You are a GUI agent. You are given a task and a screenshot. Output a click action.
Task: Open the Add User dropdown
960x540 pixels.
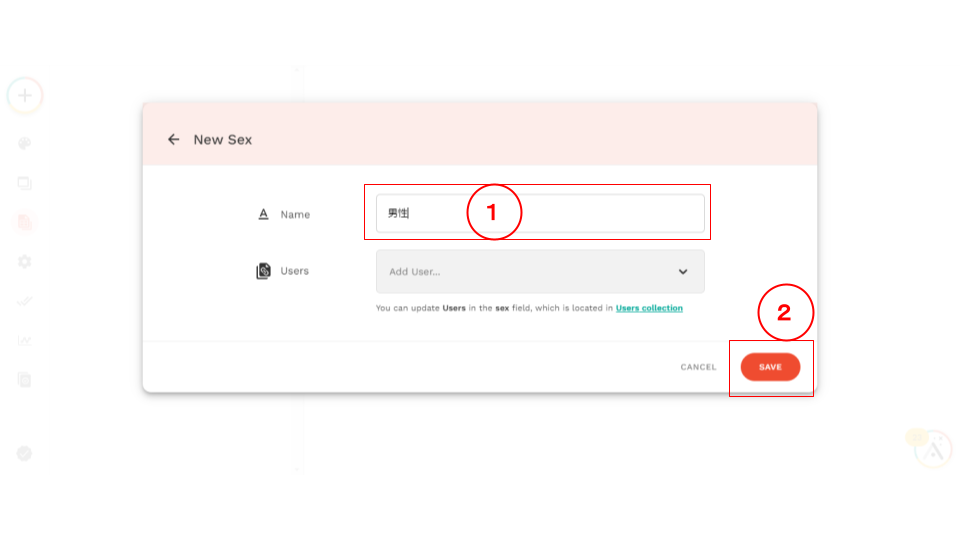pyautogui.click(x=540, y=271)
